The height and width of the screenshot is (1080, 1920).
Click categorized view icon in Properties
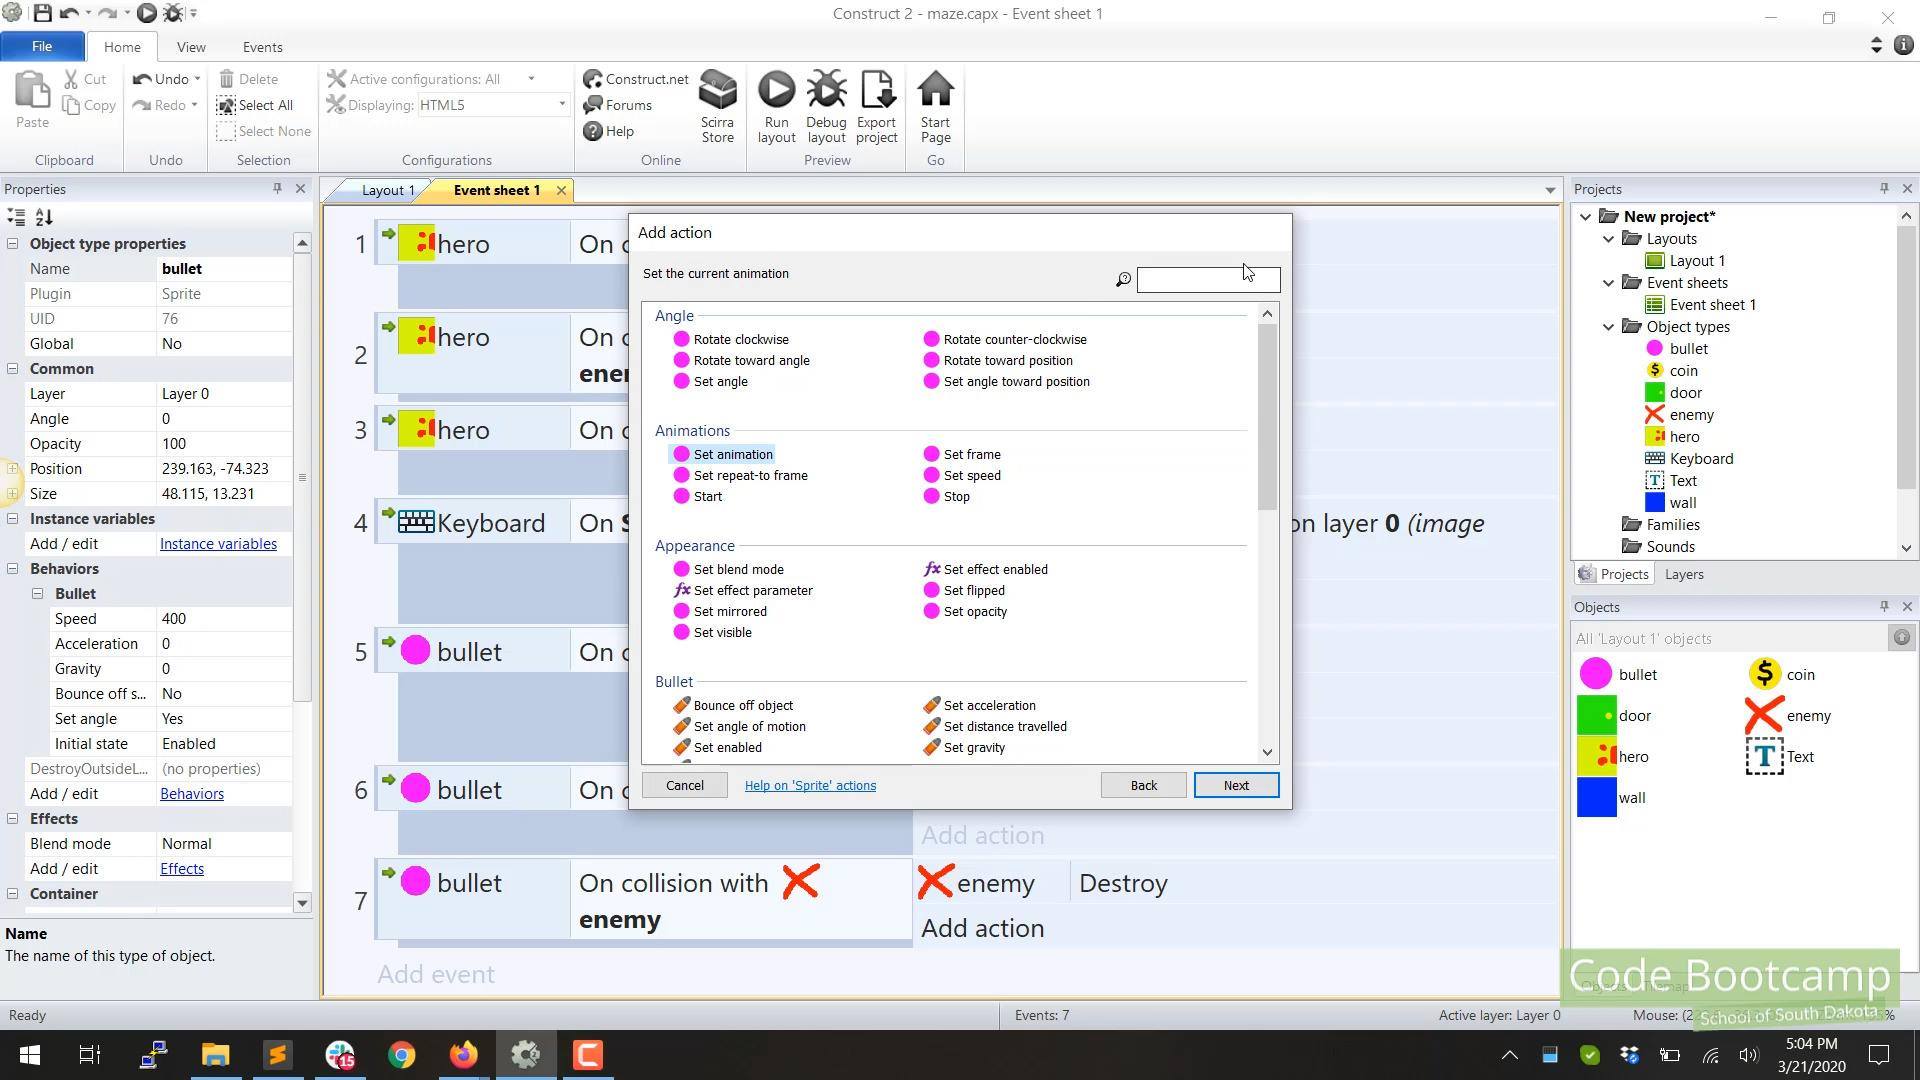pyautogui.click(x=16, y=217)
